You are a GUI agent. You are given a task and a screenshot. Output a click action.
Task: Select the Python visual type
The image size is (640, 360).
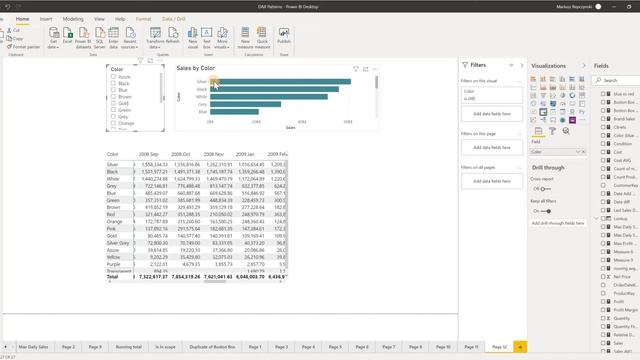[582, 112]
